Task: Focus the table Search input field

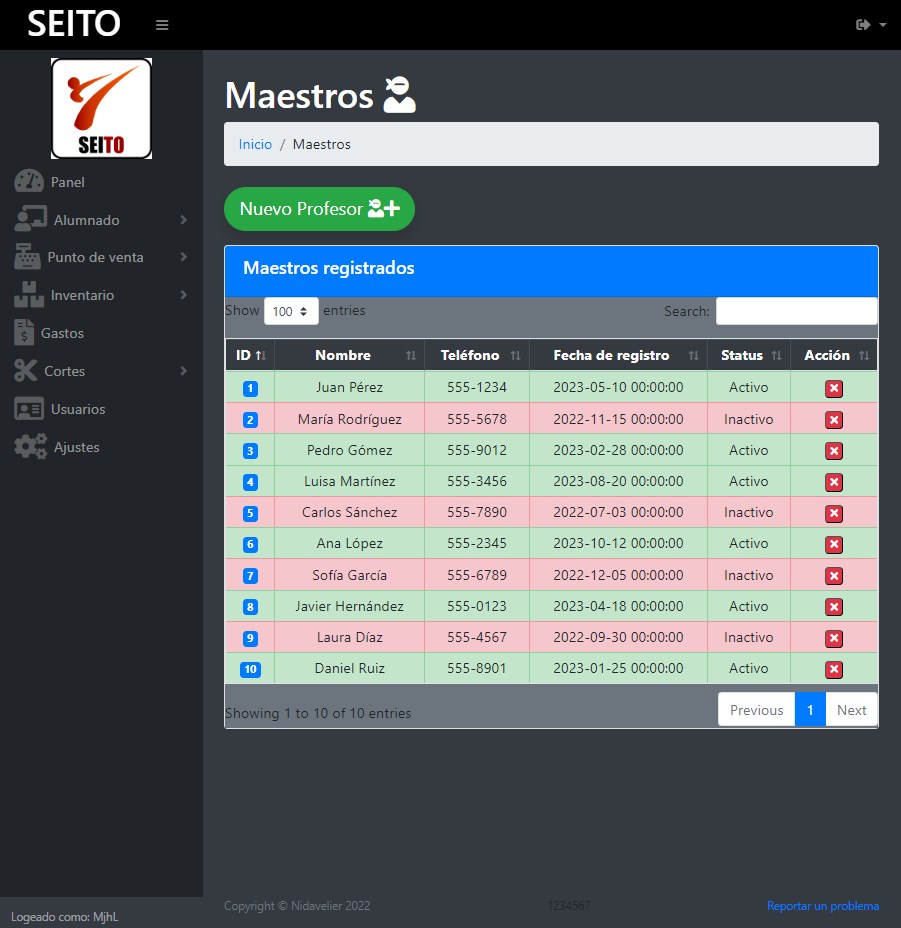Action: 796,311
